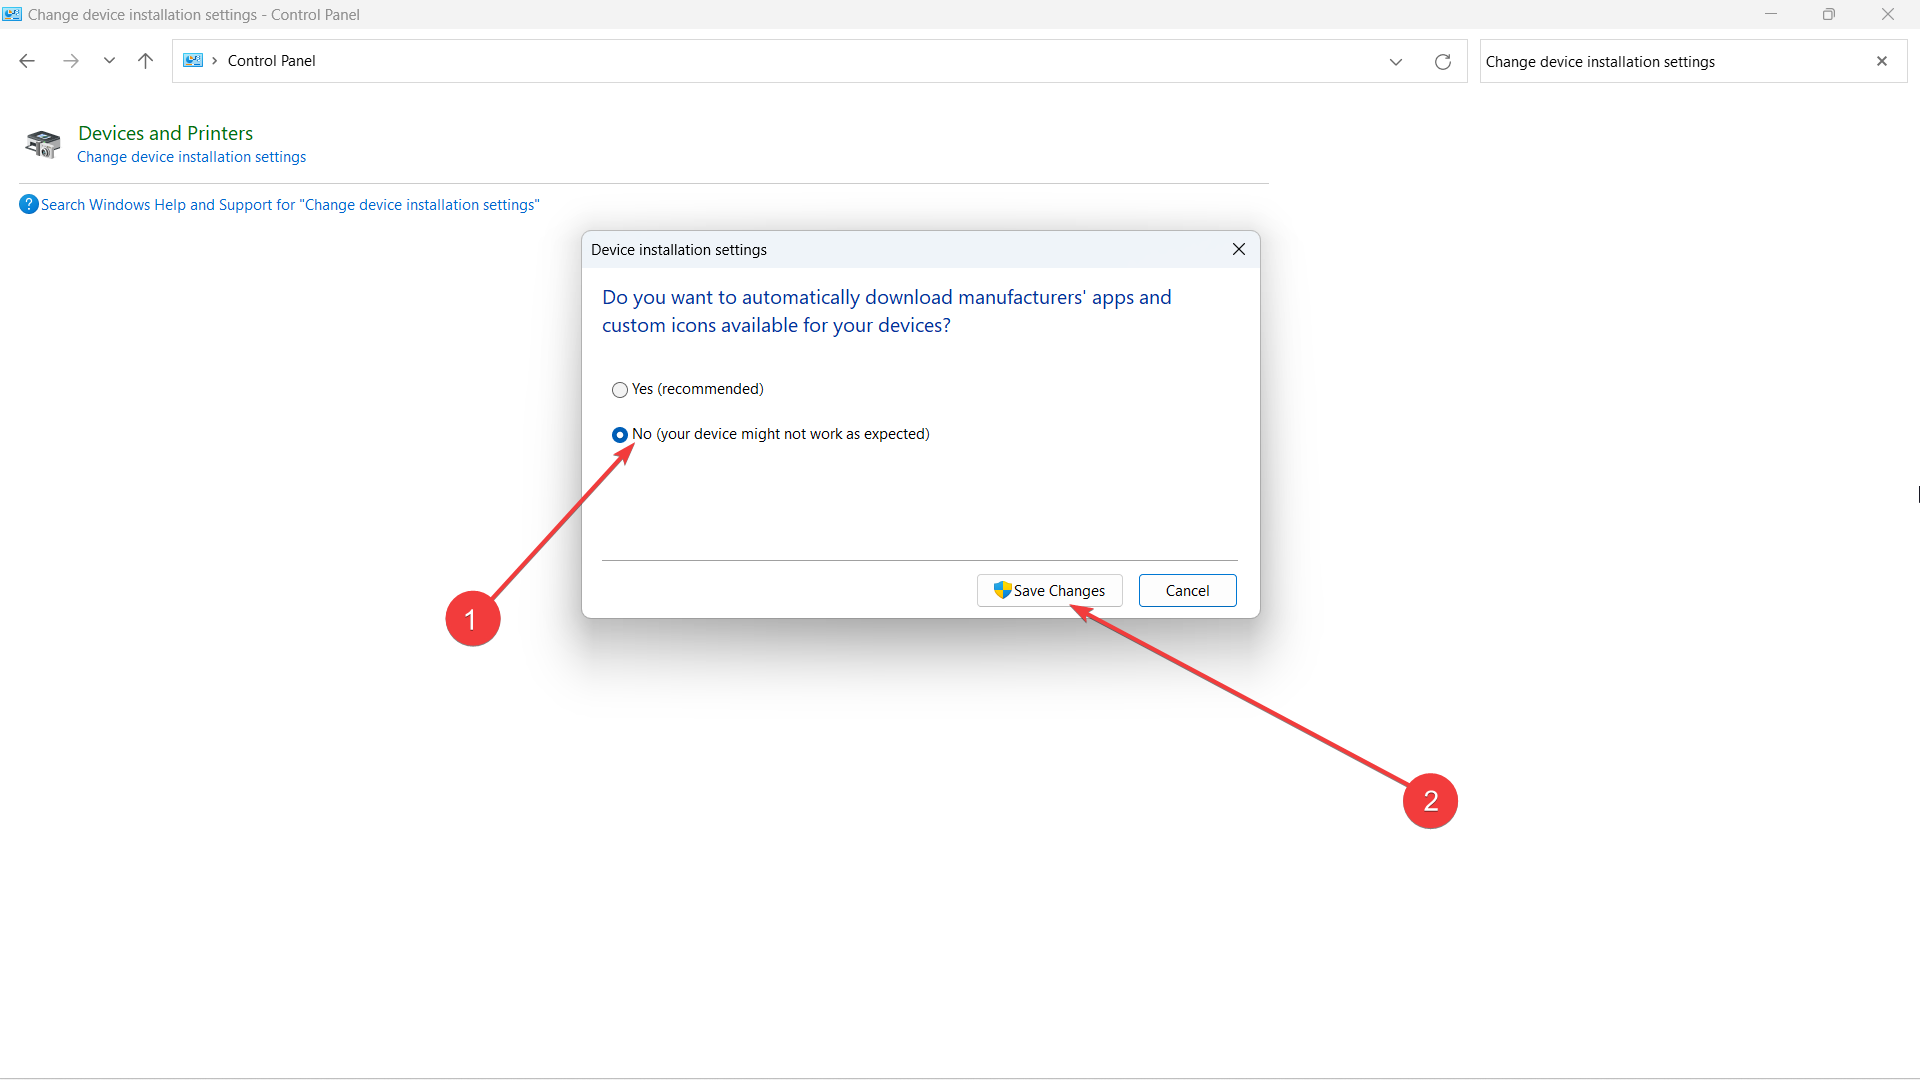The height and width of the screenshot is (1080, 1920).
Task: Open Devices and Printers heading link
Action: [x=165, y=133]
